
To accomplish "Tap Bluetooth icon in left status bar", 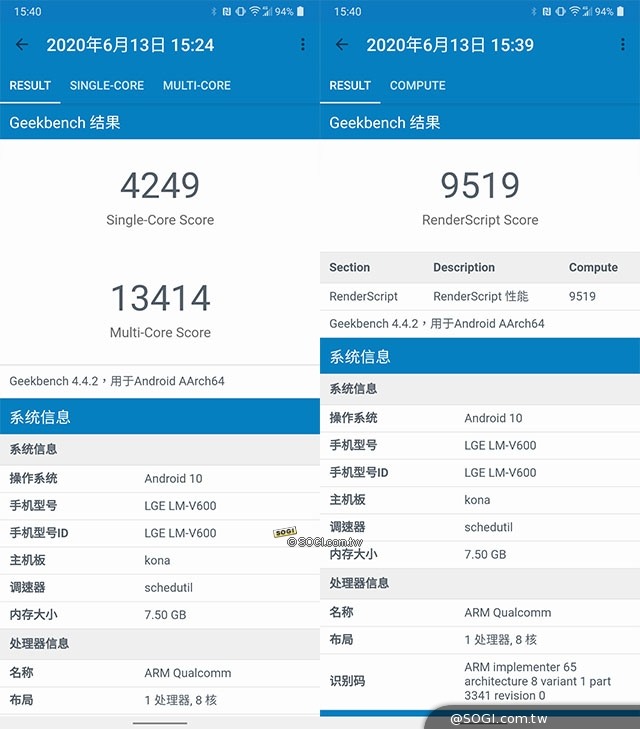I will click(214, 11).
